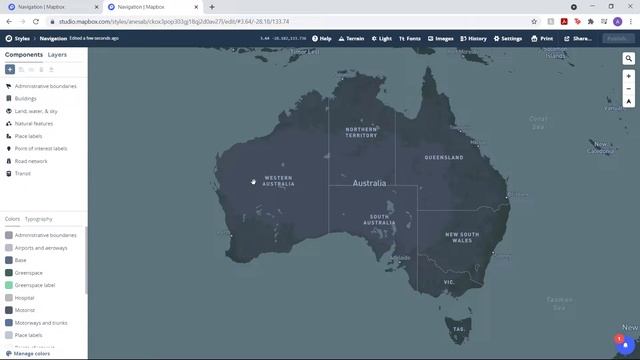
Task: Click the Greenspace color swatch
Action: (x=9, y=273)
